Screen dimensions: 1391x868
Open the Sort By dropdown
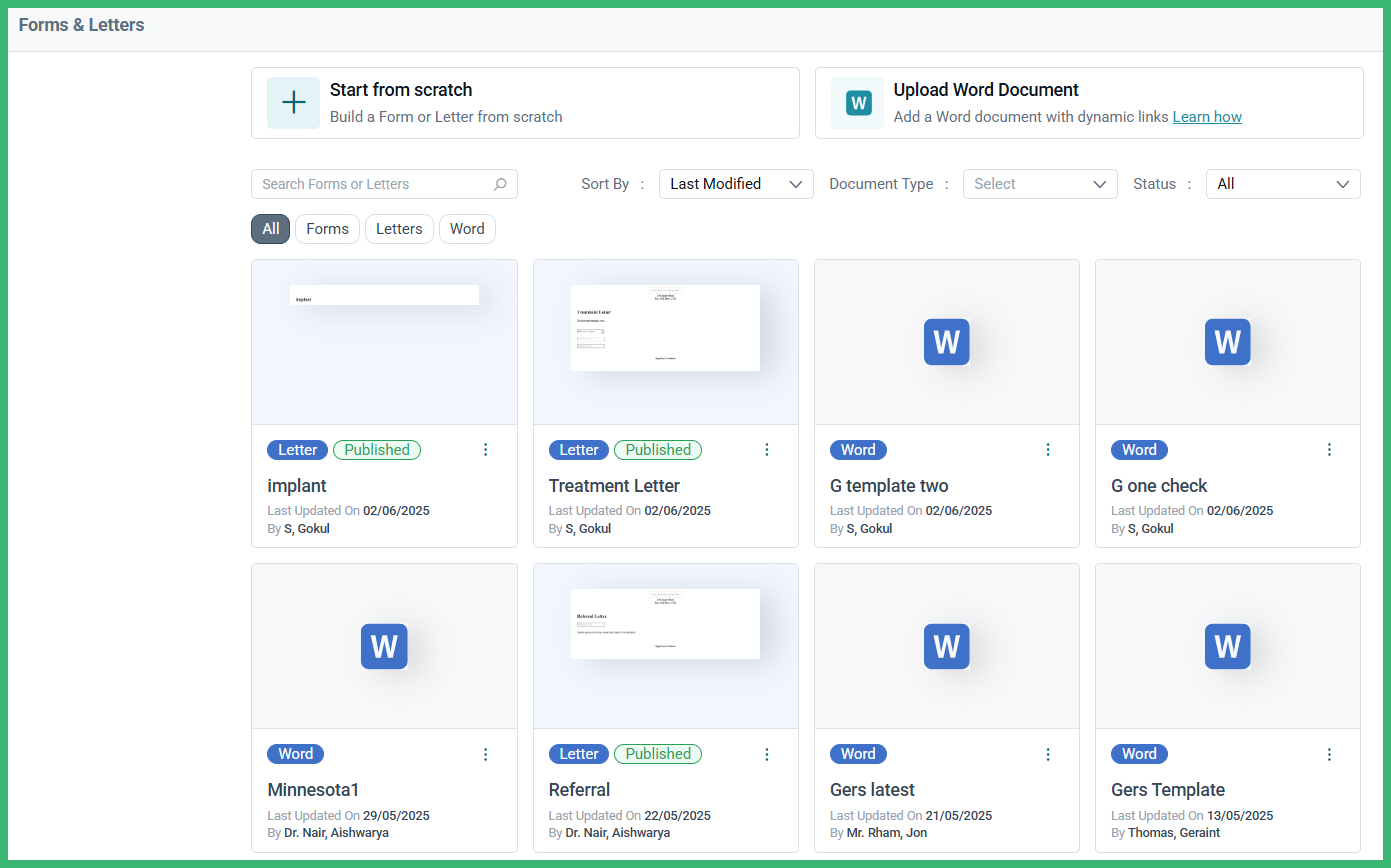736,184
